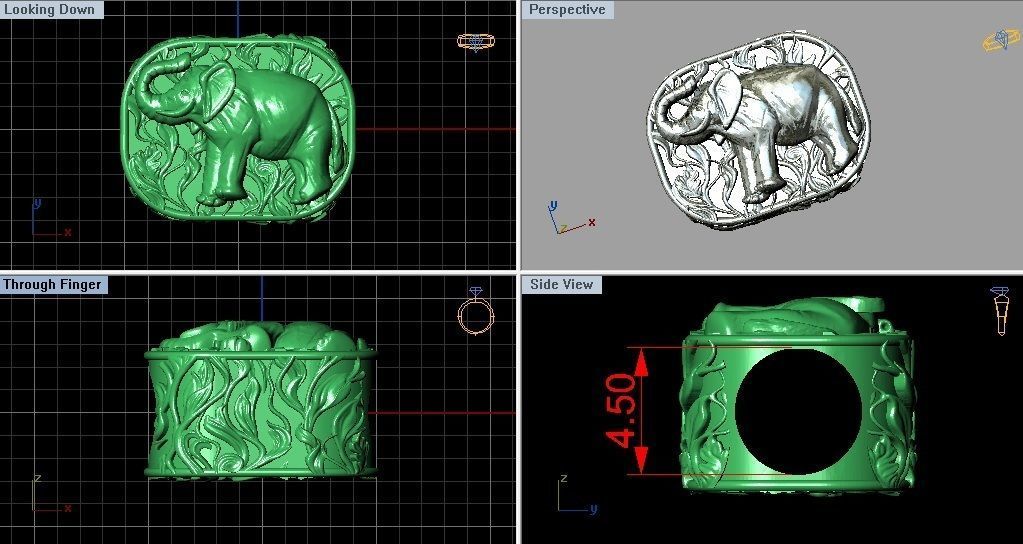Click the yellow ring icon in Perspective viewport
This screenshot has height=544, width=1023.
click(1001, 39)
